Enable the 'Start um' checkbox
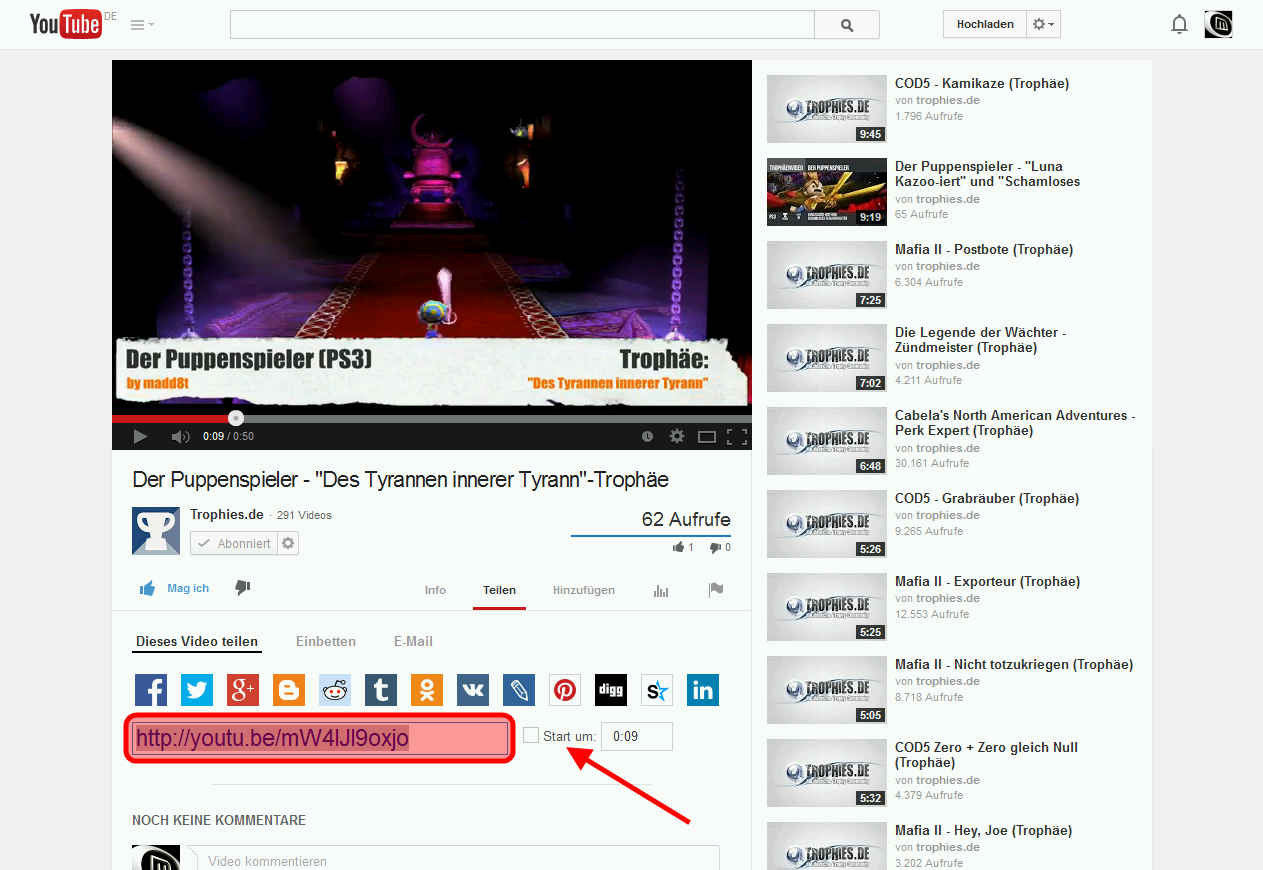The height and width of the screenshot is (870, 1263). [x=530, y=735]
